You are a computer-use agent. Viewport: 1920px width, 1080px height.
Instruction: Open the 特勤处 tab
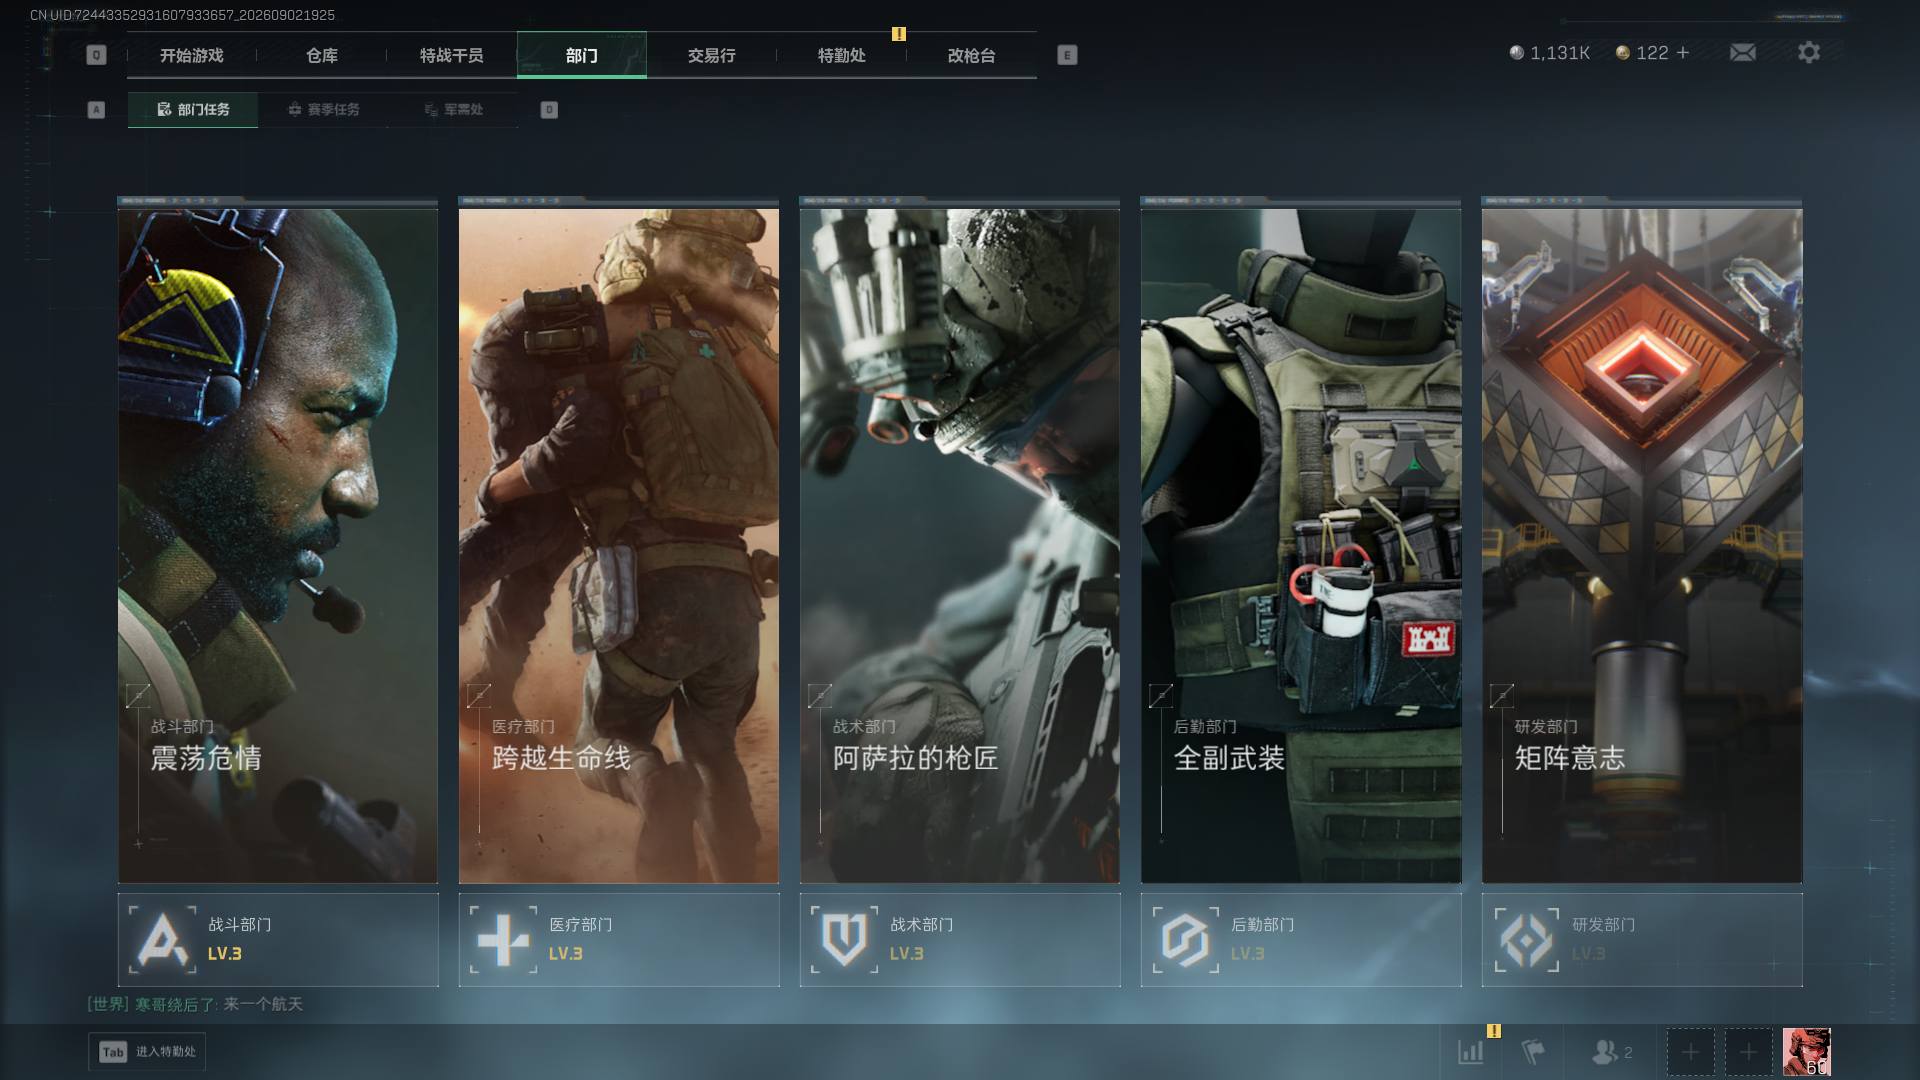pyautogui.click(x=842, y=55)
